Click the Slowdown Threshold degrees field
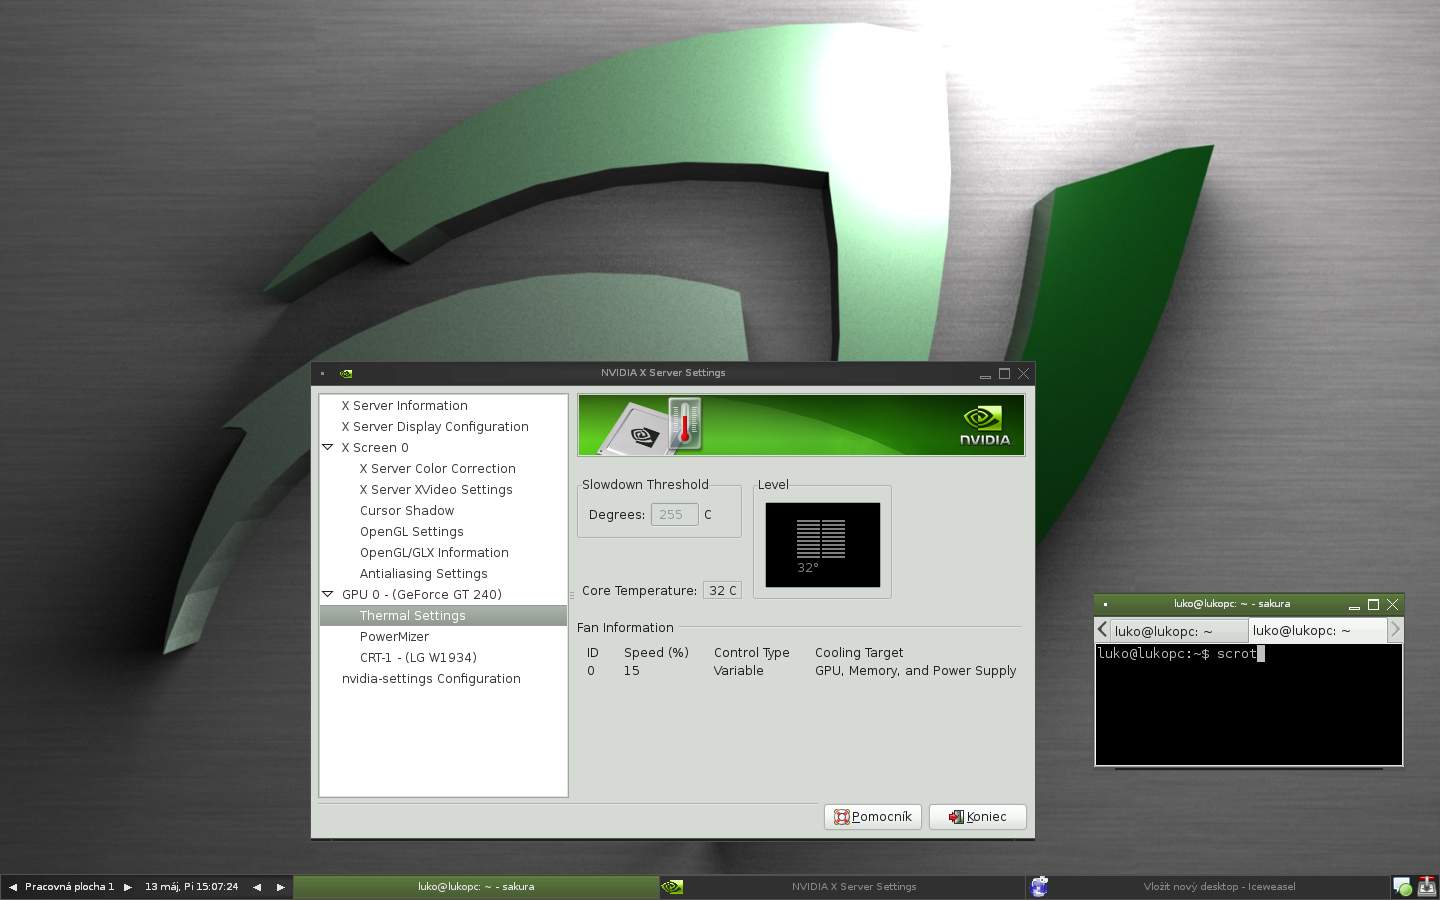 click(x=675, y=514)
